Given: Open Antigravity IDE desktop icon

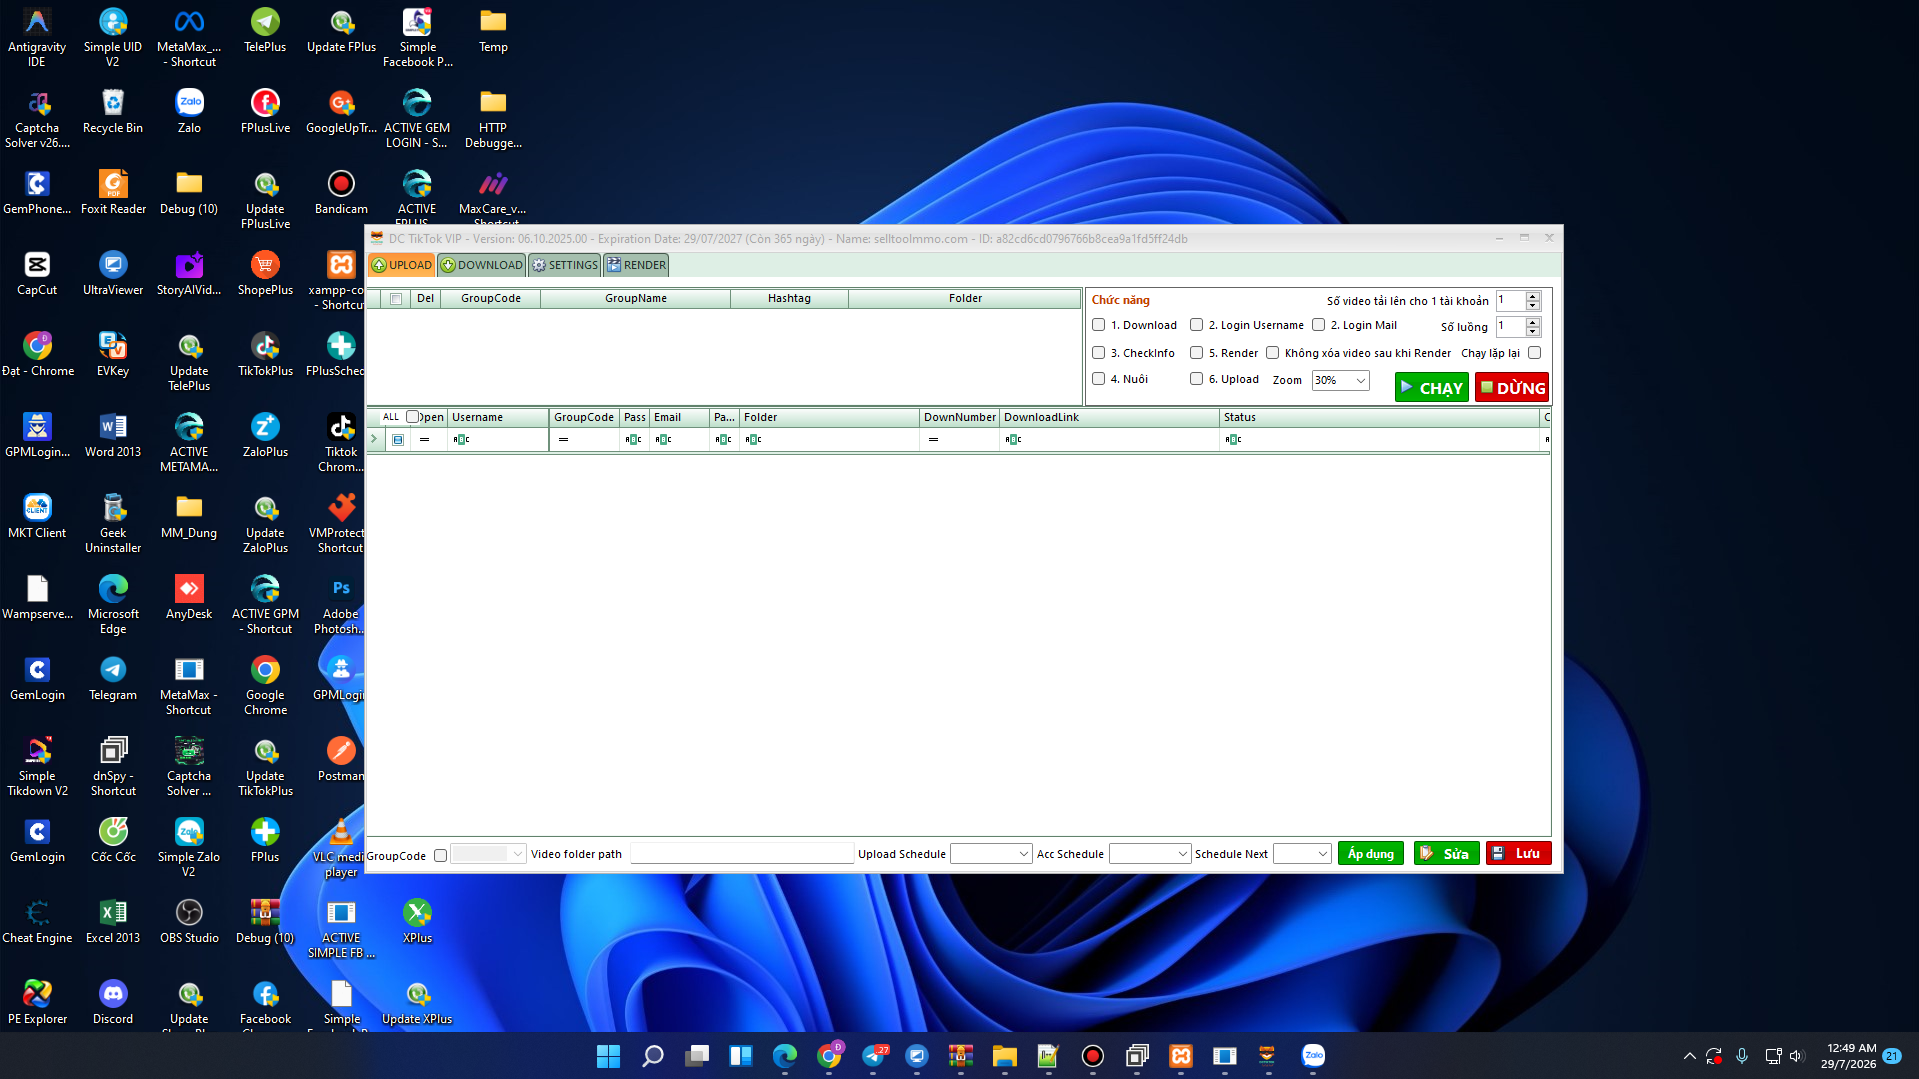Looking at the screenshot, I should (x=37, y=37).
